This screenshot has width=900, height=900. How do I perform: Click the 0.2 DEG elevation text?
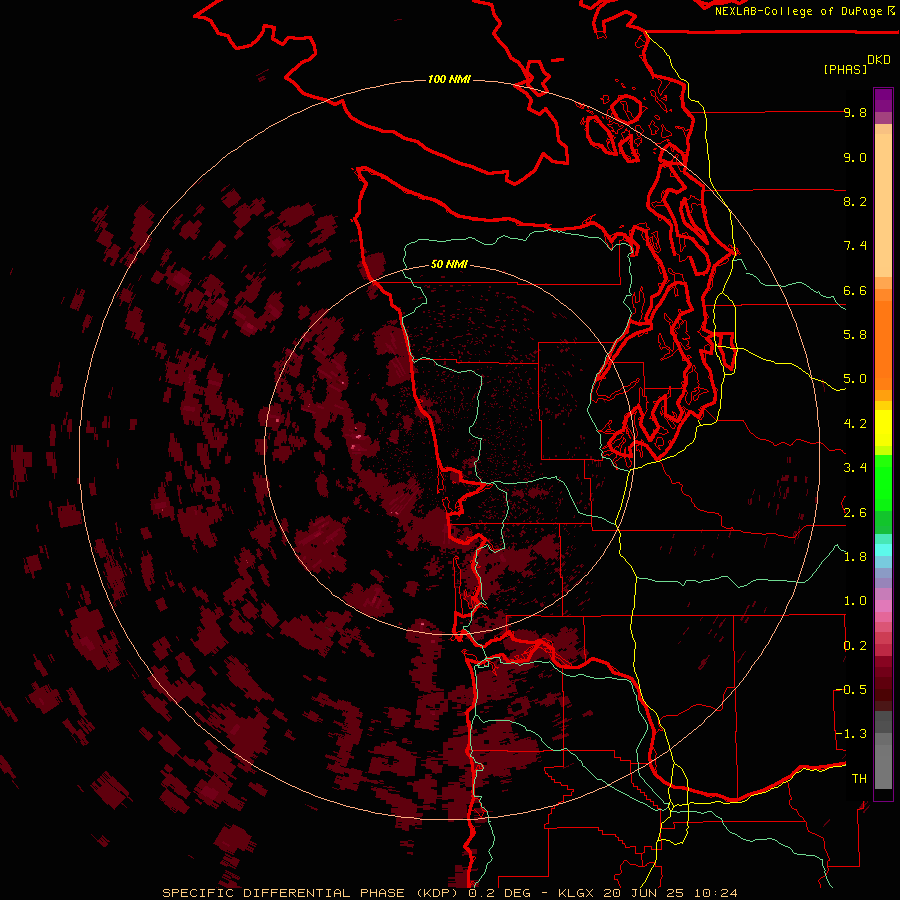click(x=500, y=893)
